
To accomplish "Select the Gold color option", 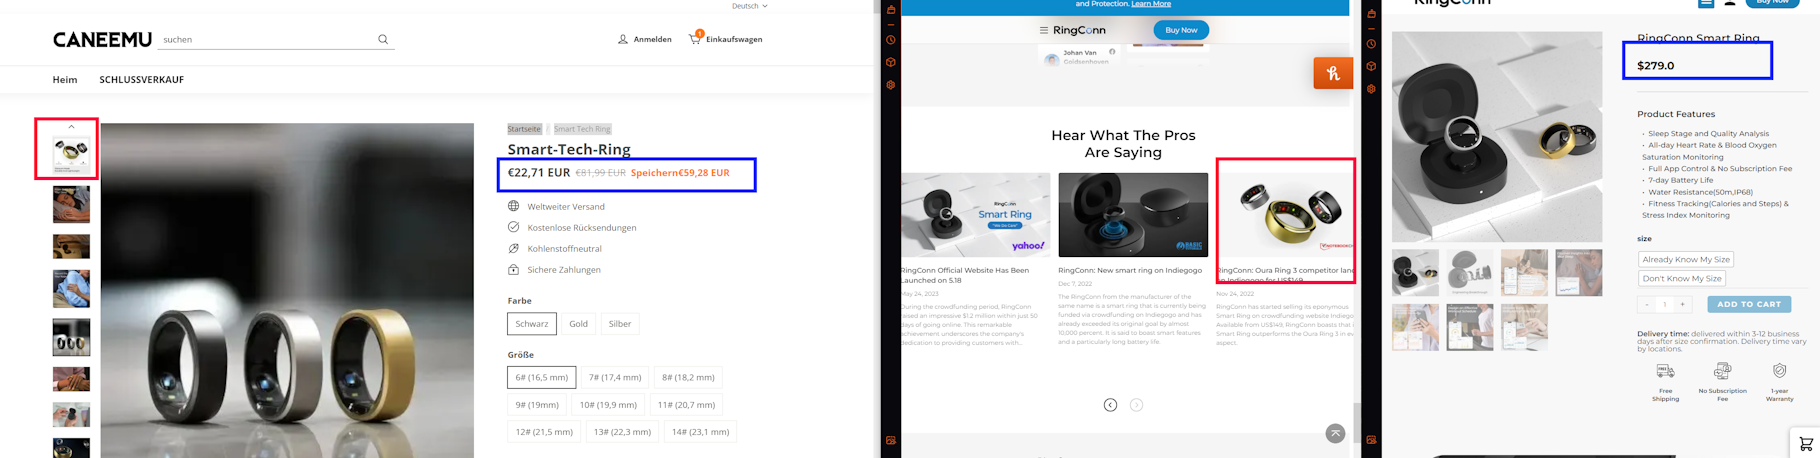I will 578,324.
